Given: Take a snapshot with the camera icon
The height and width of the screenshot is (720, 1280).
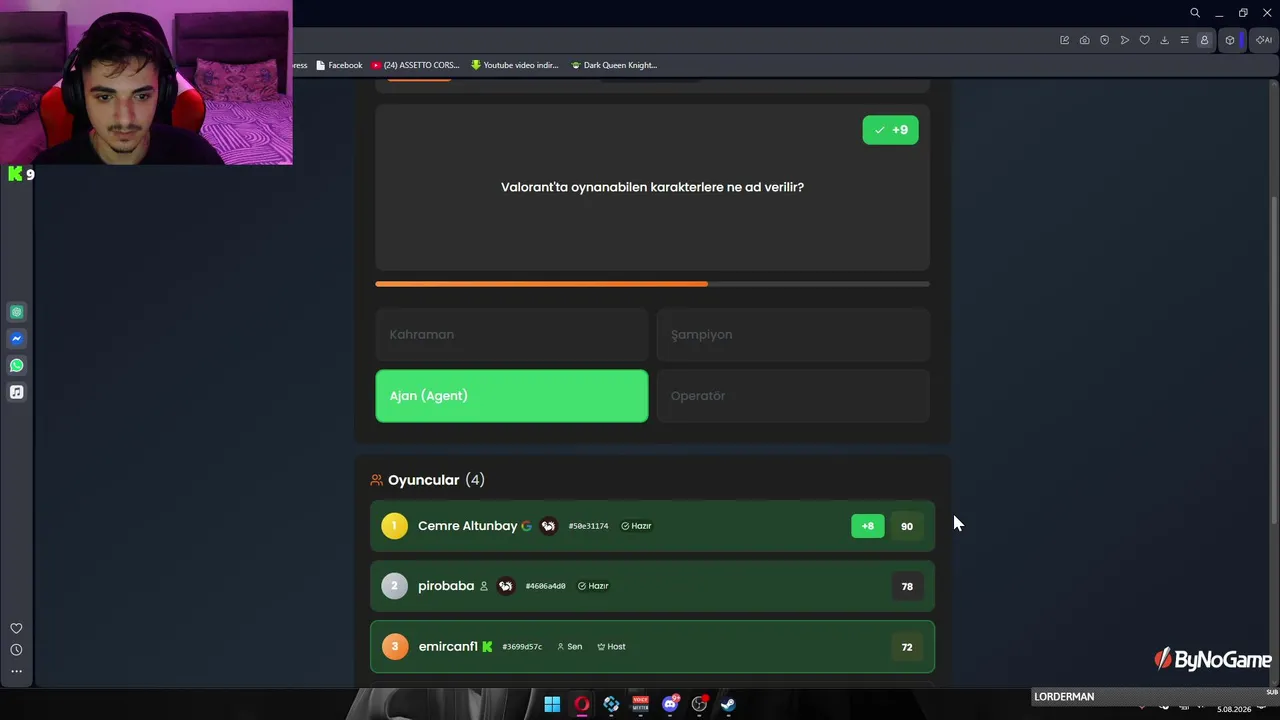Looking at the screenshot, I should pos(1084,40).
